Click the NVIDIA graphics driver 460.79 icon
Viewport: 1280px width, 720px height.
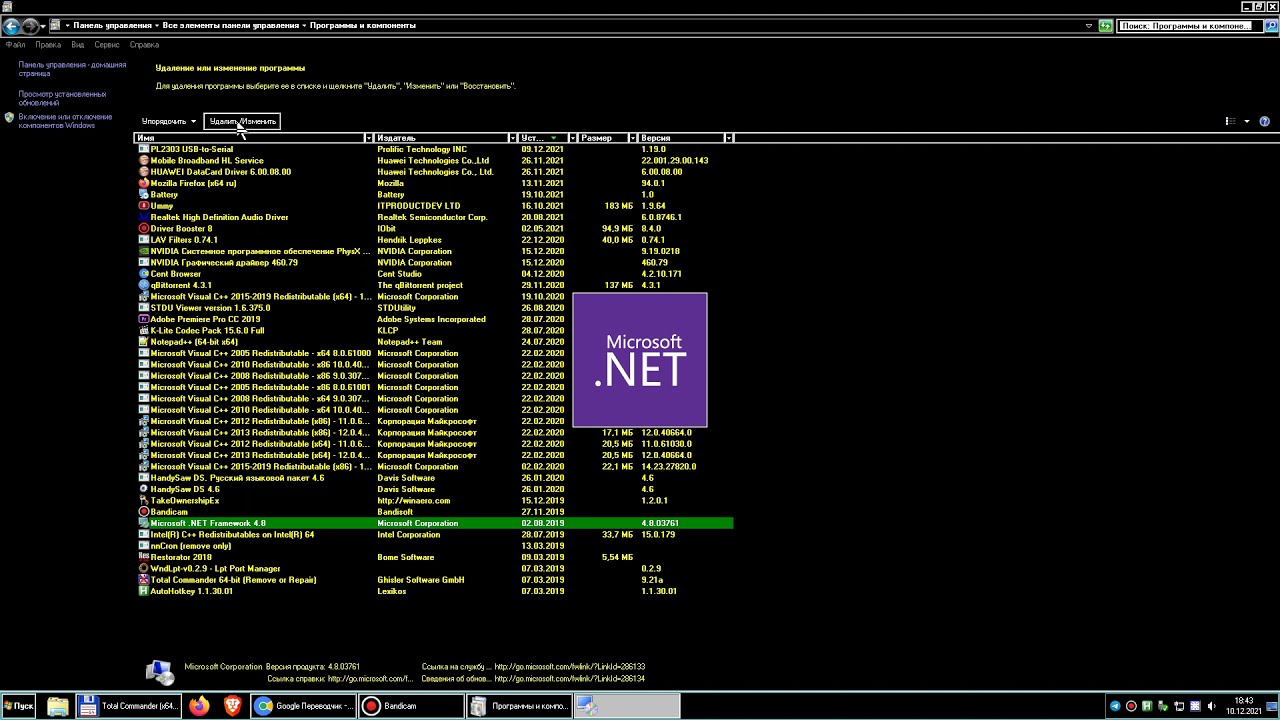(144, 262)
